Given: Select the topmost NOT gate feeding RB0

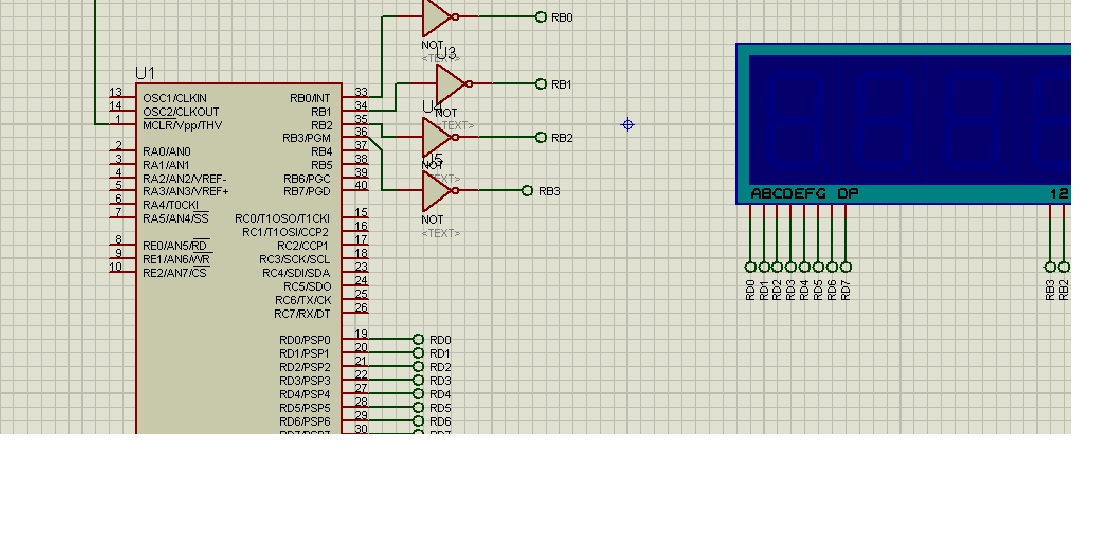Looking at the screenshot, I should (x=439, y=16).
